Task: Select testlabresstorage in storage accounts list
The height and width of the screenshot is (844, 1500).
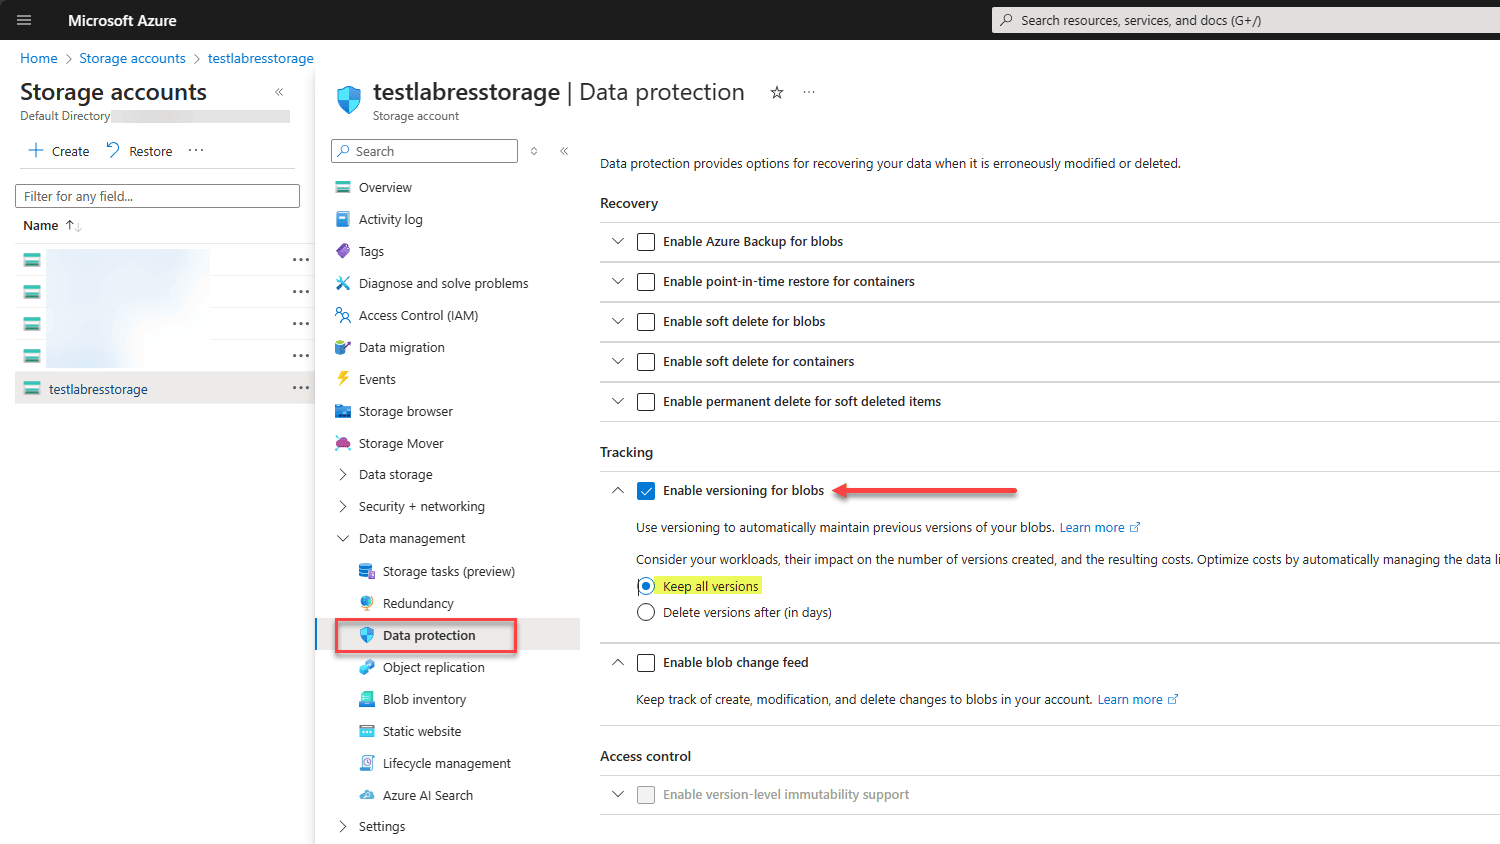Action: pos(98,389)
